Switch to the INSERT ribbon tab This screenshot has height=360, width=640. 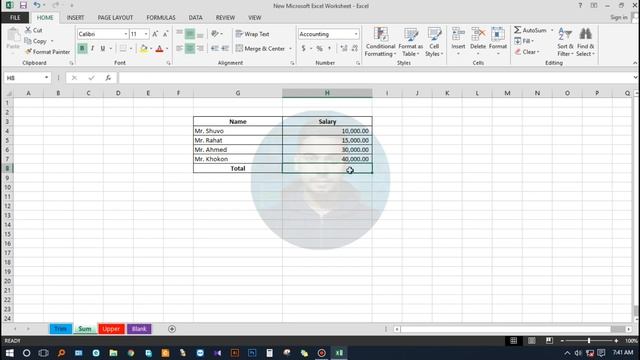(x=76, y=18)
